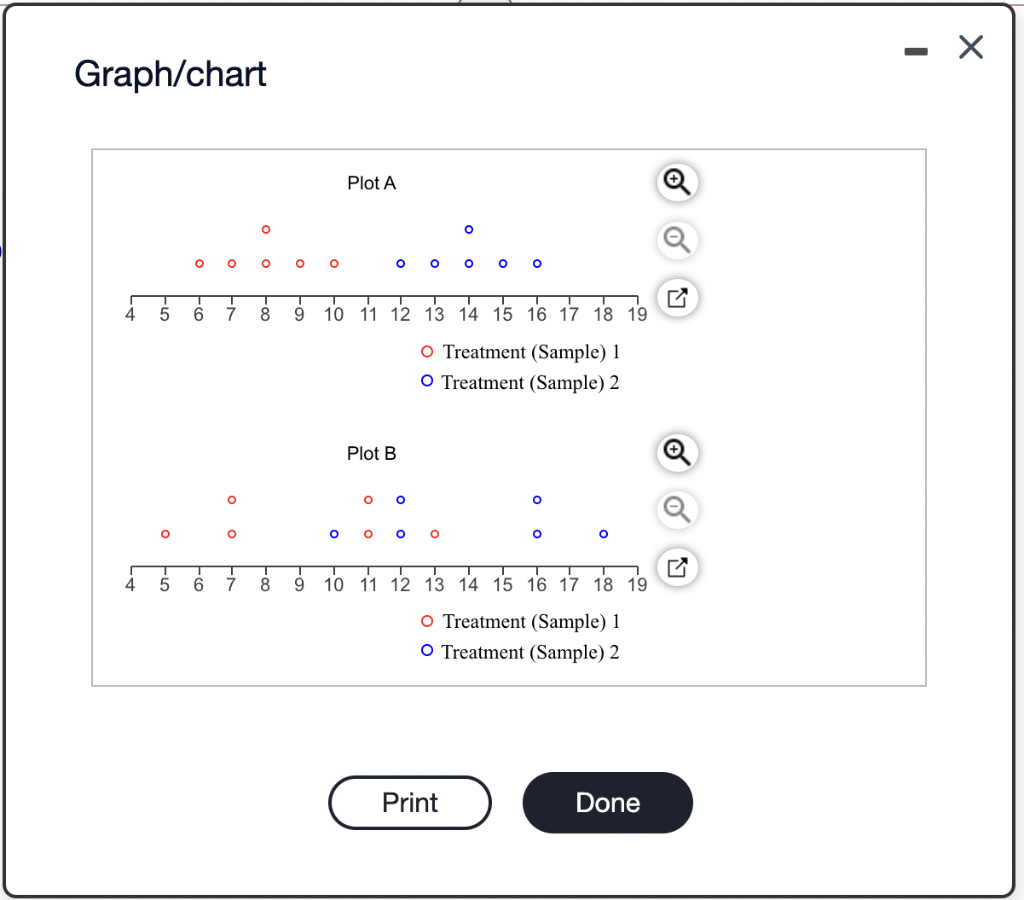Zoom out of Plot B

677,510
